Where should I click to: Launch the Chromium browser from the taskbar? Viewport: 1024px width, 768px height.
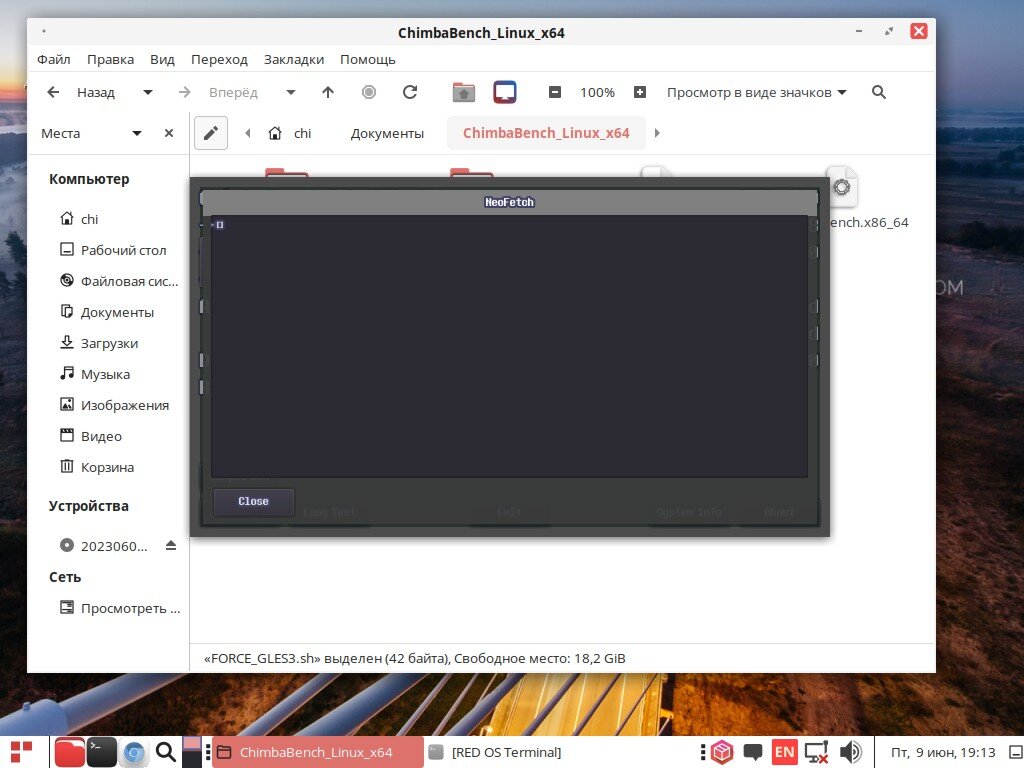point(135,752)
